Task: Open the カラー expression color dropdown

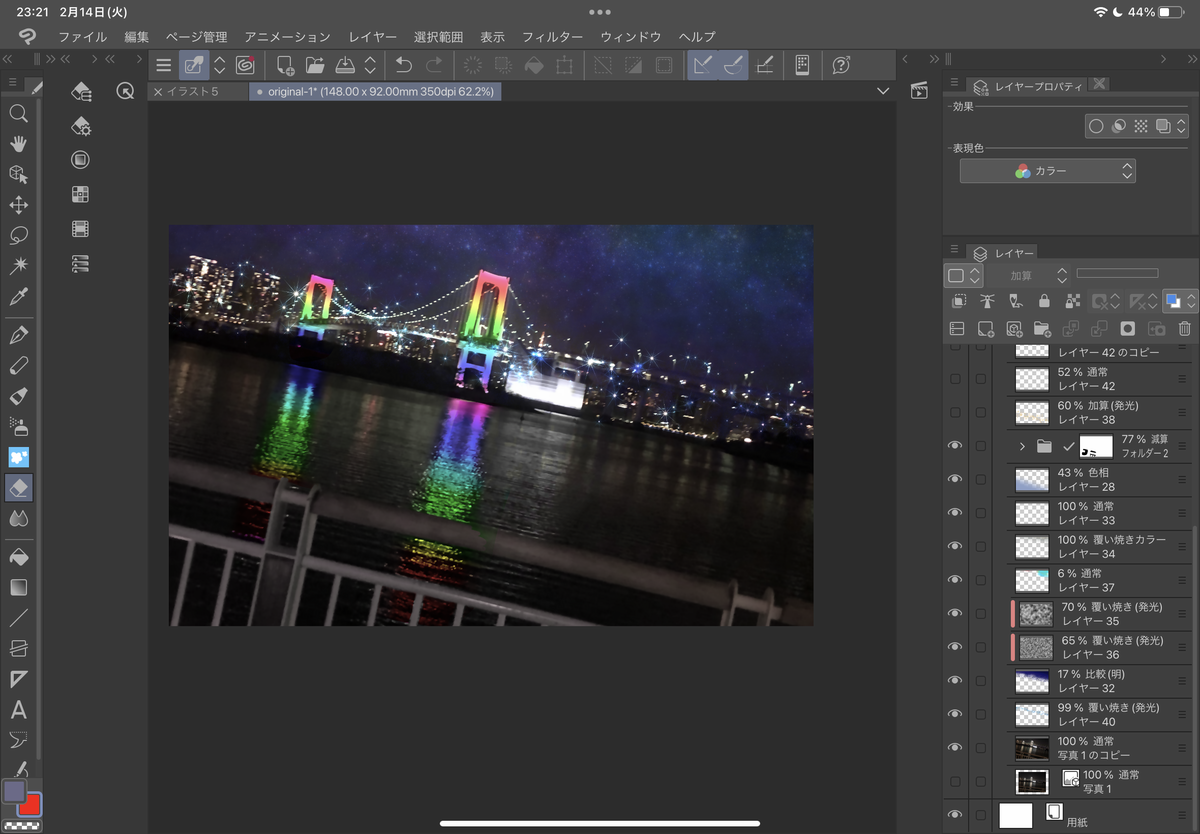Action: pos(1047,171)
